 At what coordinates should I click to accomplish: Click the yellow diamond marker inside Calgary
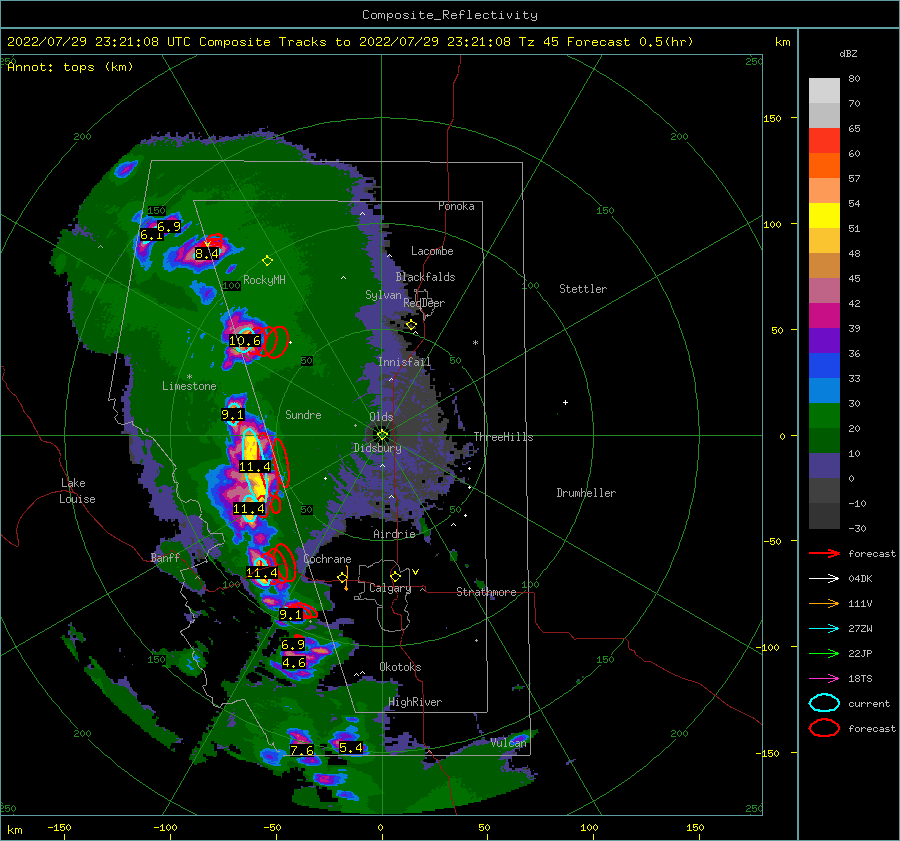395,576
